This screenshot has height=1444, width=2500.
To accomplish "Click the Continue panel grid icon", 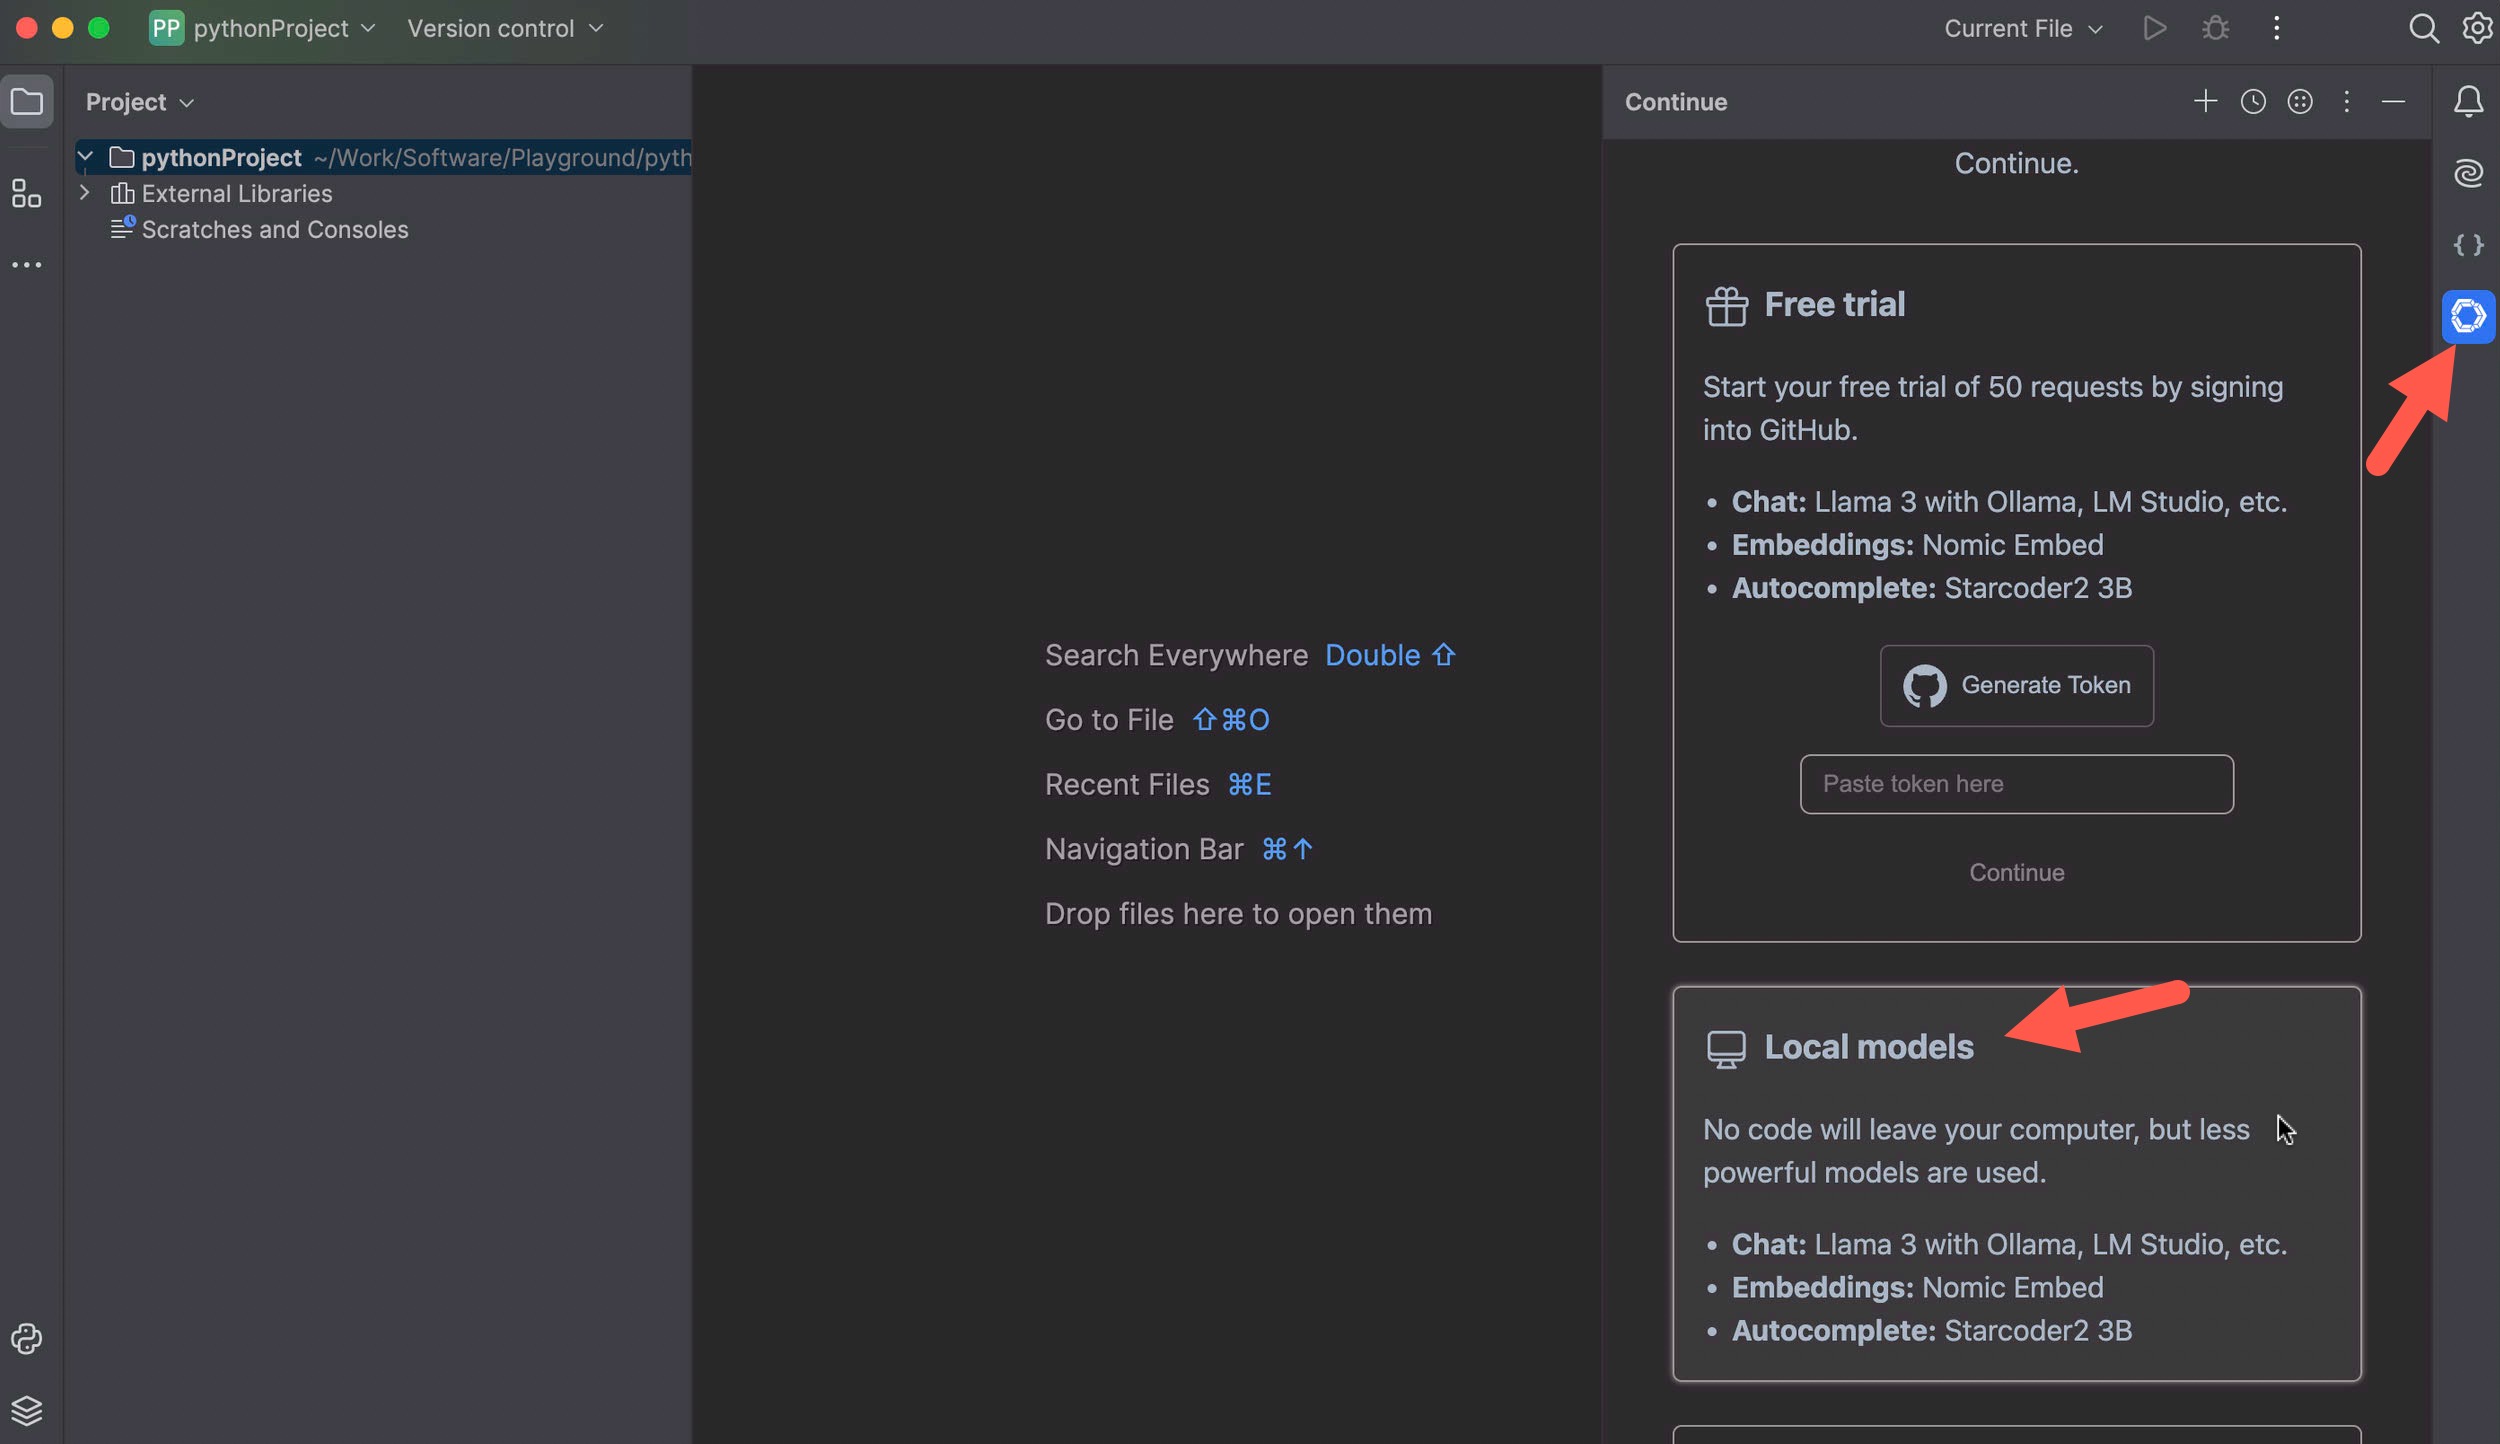I will click(x=2300, y=101).
